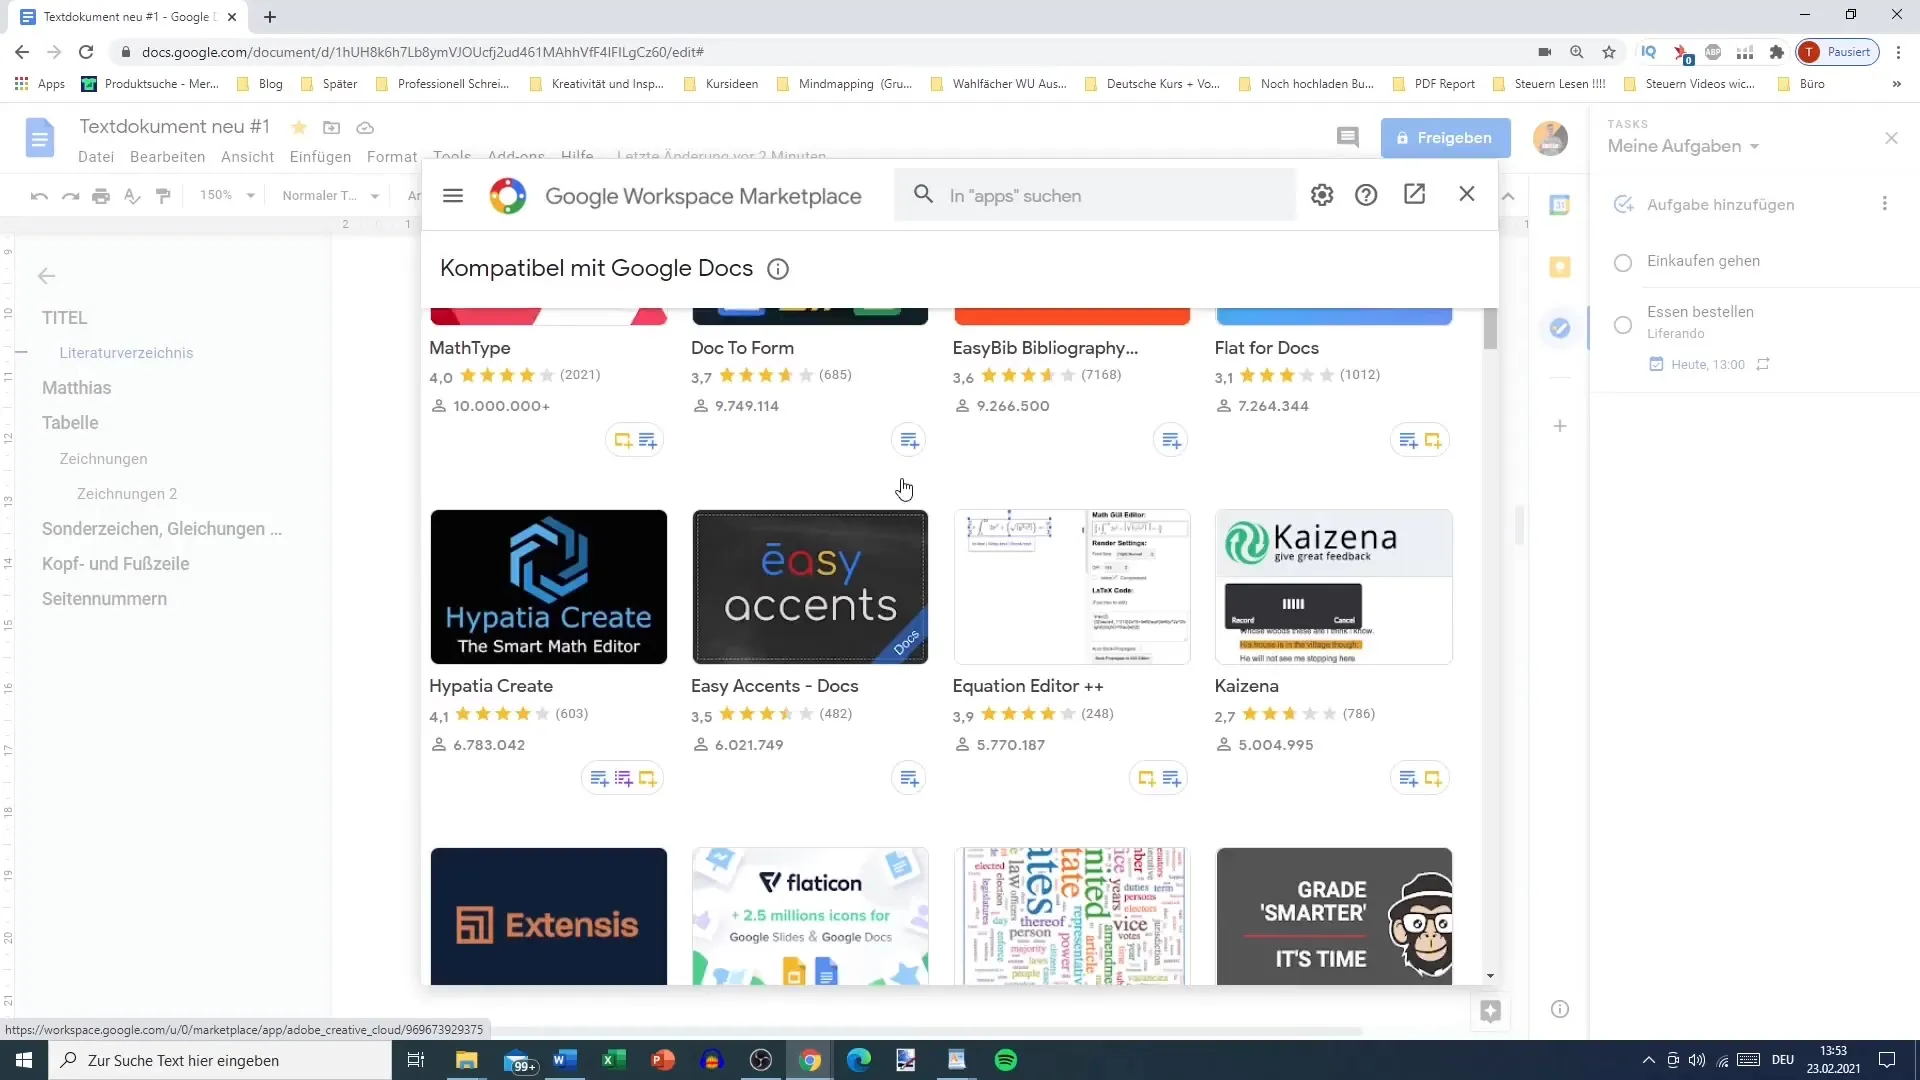The height and width of the screenshot is (1080, 1920).
Task: Click the Heute, 13:00 date chip
Action: (1708, 365)
